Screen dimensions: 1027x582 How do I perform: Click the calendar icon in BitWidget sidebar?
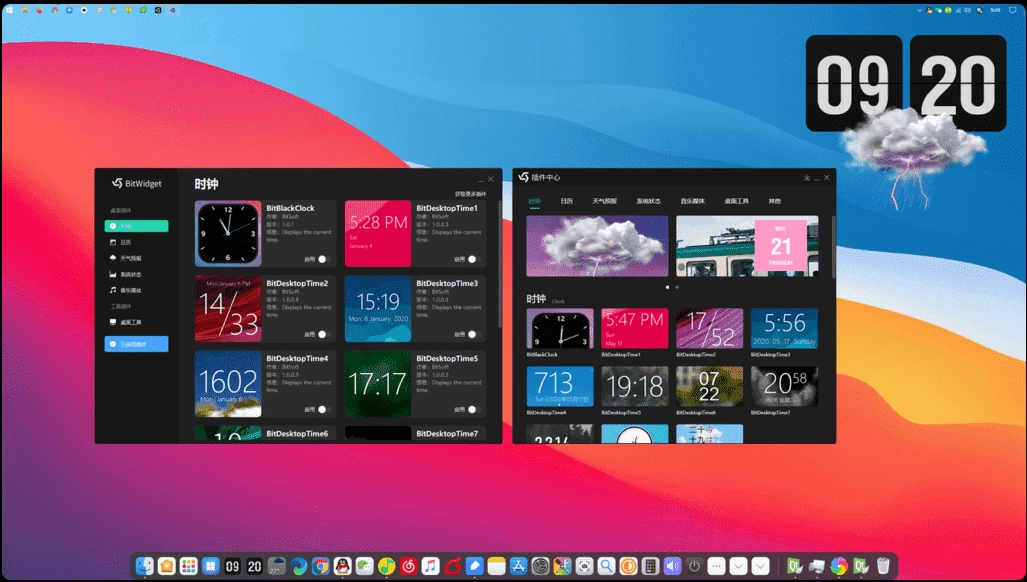coord(112,242)
